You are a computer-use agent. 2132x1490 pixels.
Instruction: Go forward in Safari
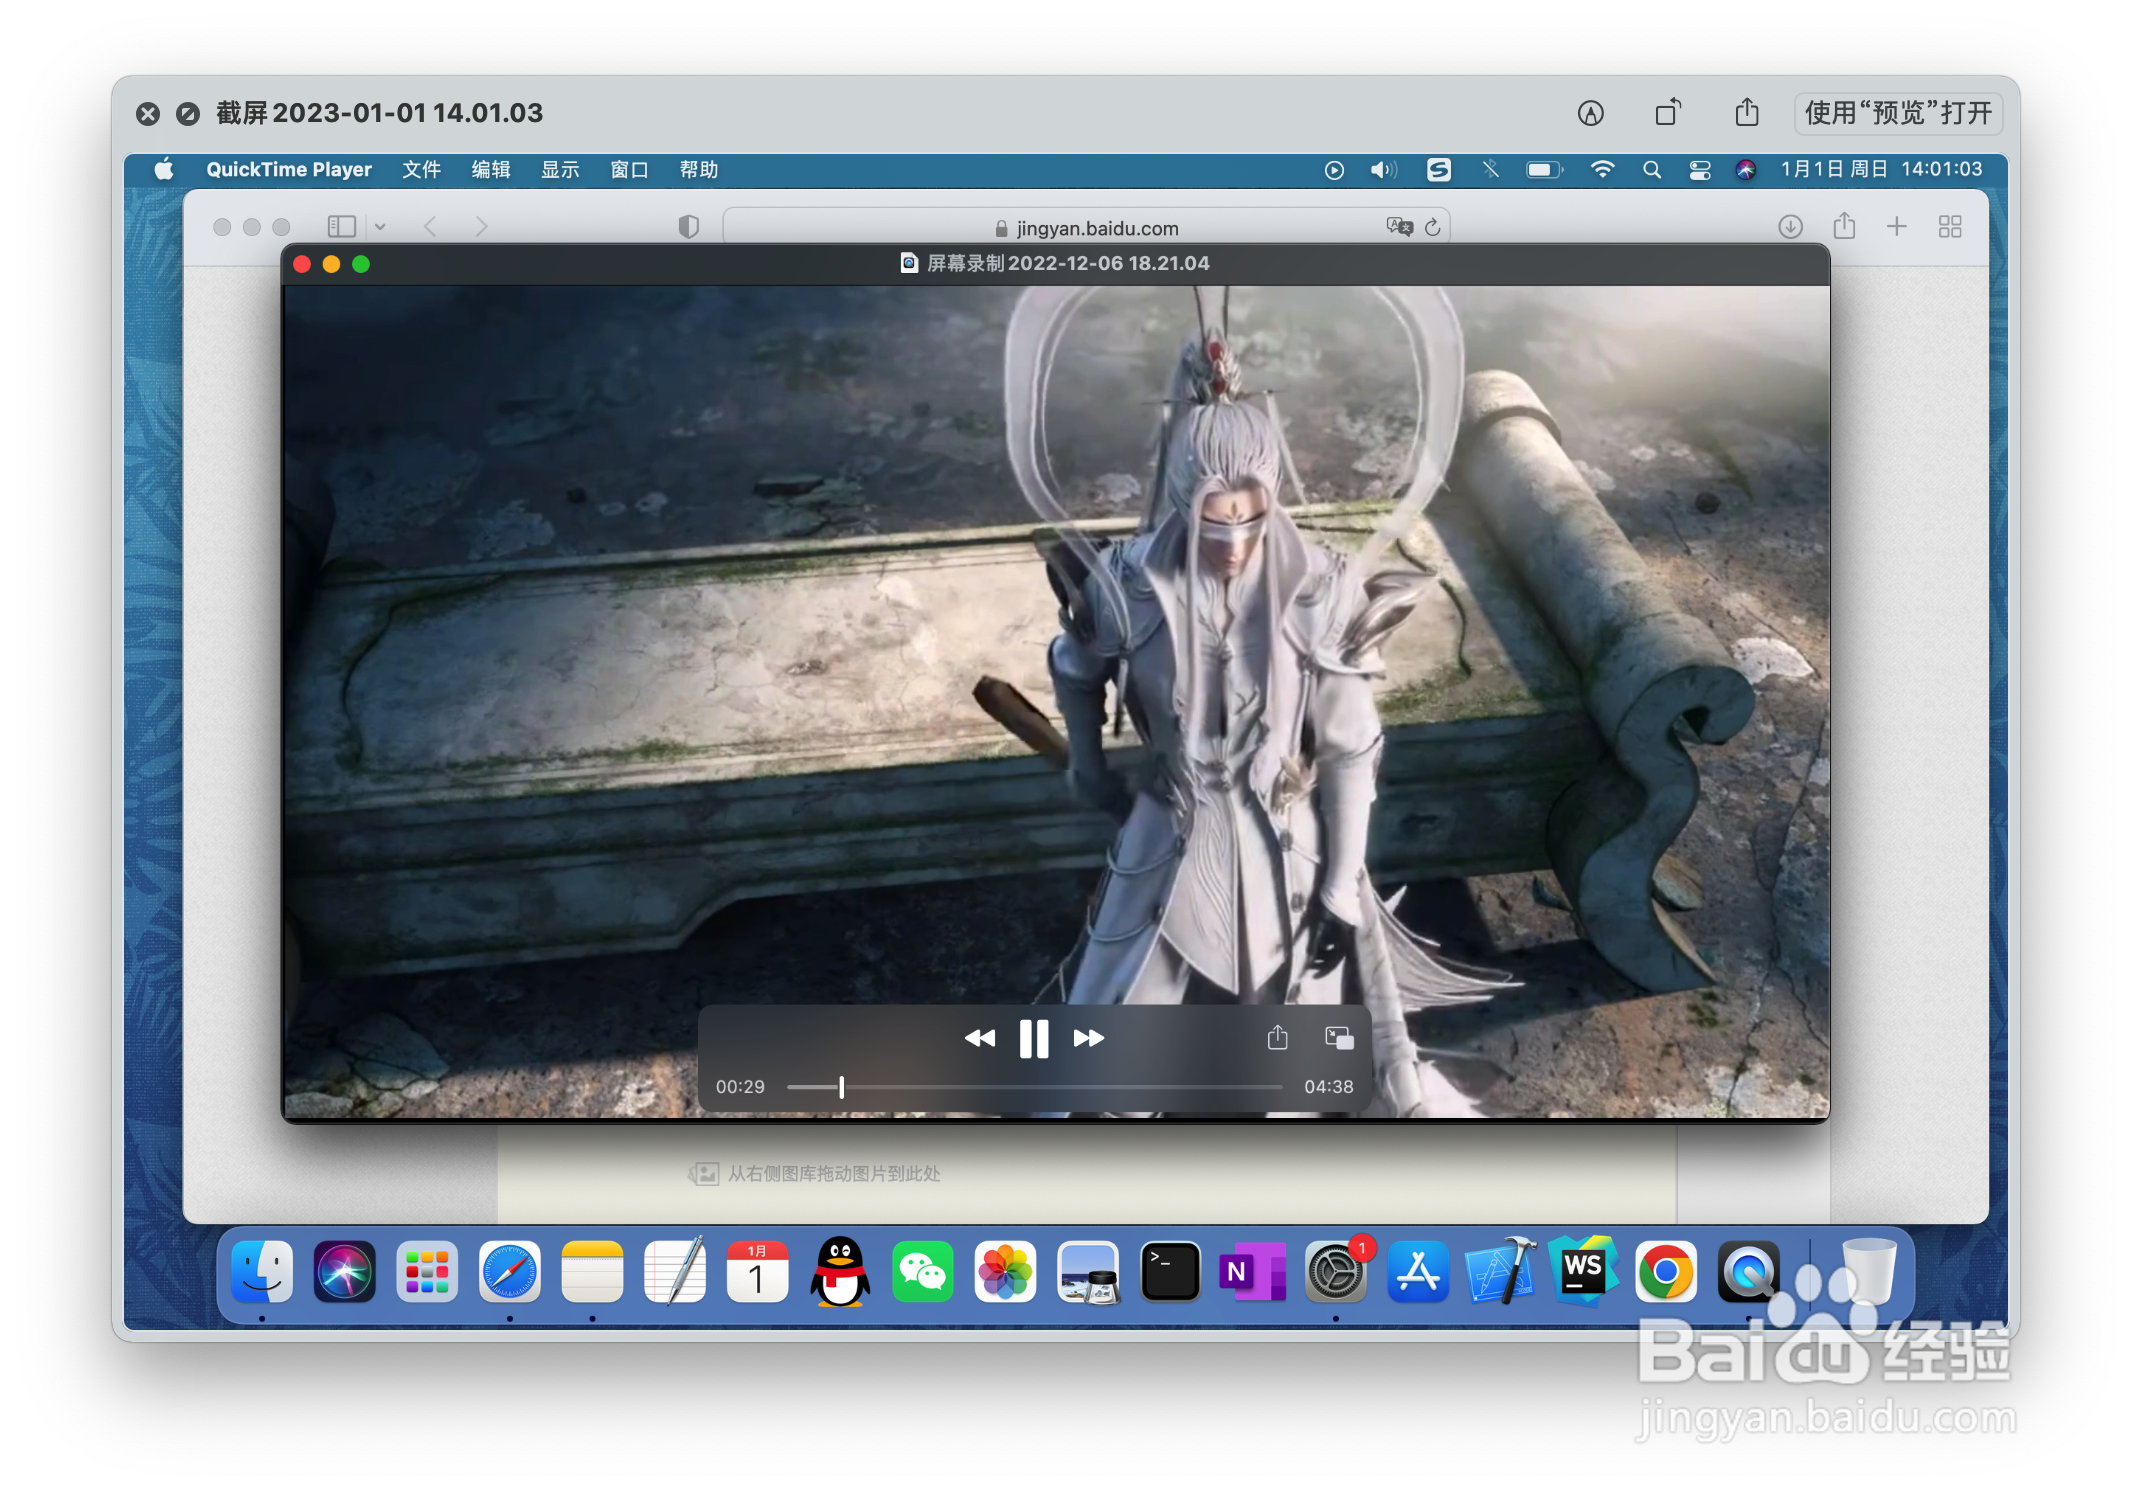[481, 227]
